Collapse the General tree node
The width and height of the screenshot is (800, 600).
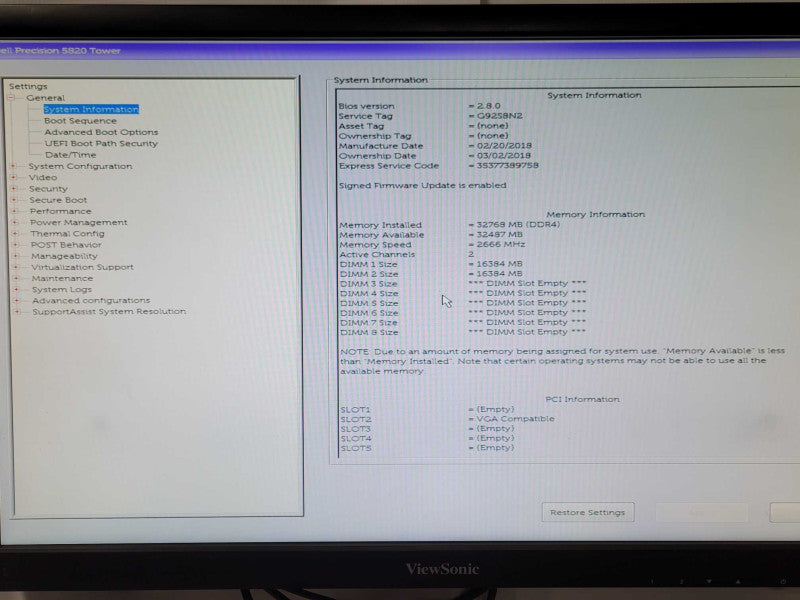pos(11,97)
